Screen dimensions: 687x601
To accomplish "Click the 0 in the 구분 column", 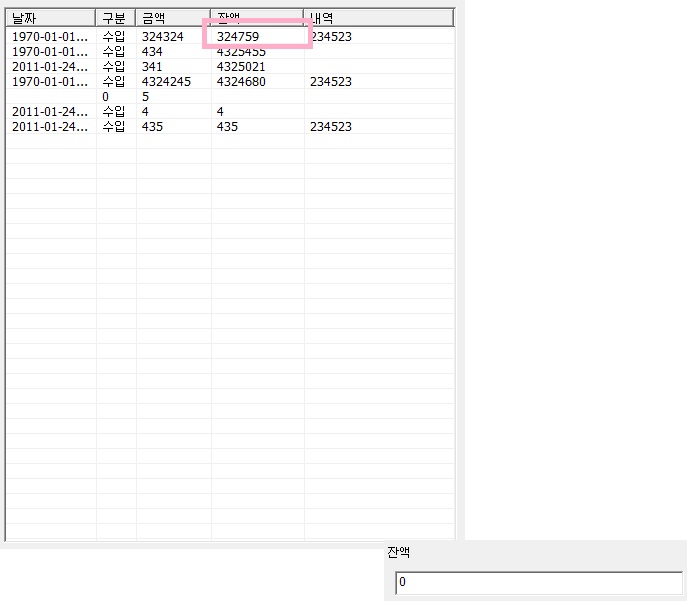I will 106,97.
